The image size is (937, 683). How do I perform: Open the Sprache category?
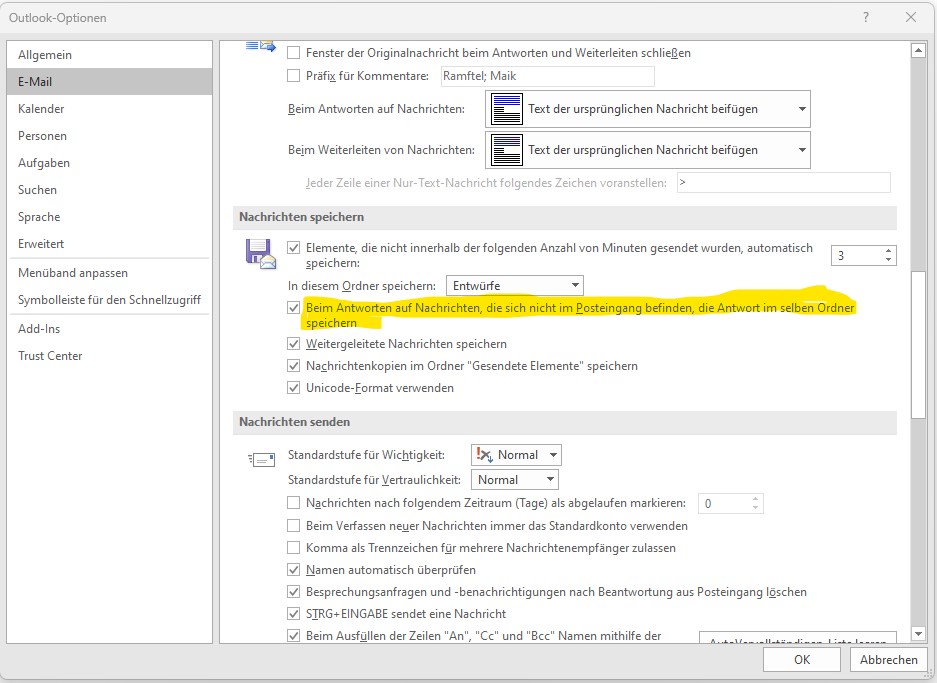click(109, 216)
